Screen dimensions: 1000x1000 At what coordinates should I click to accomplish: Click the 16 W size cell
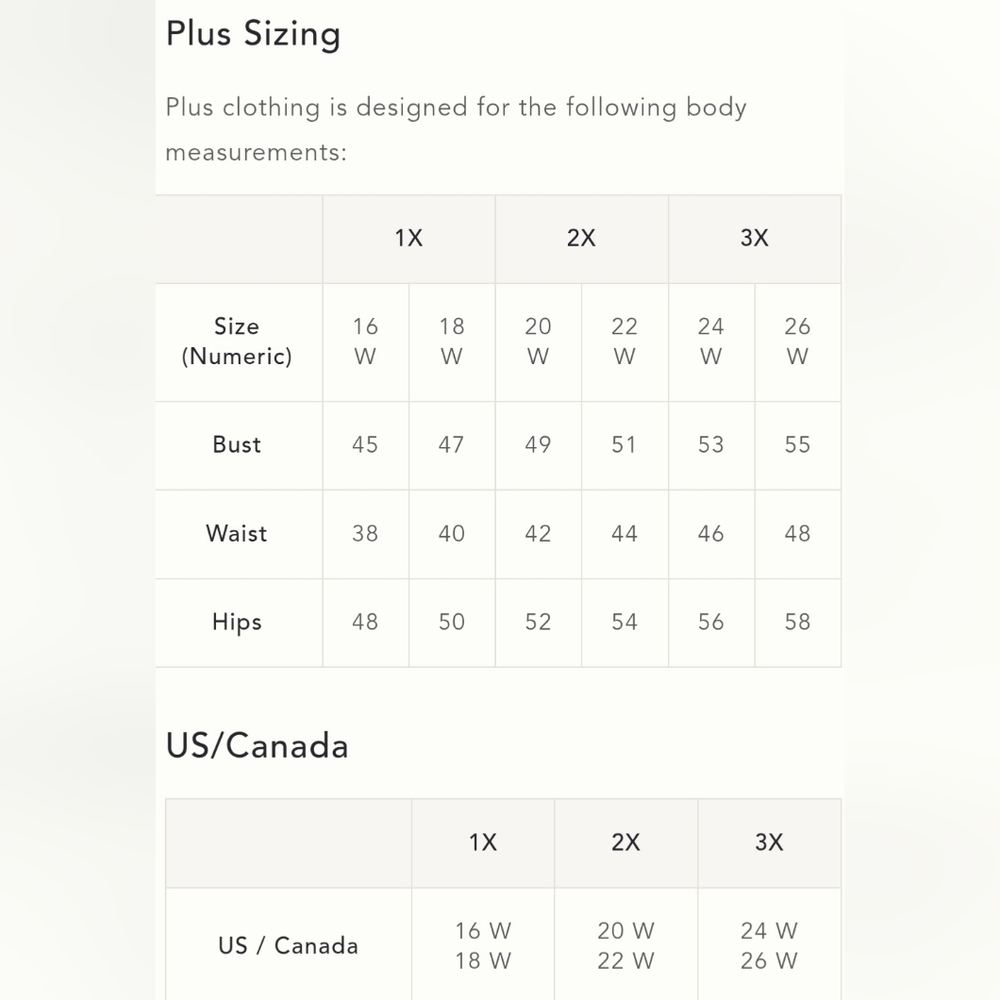(x=365, y=342)
